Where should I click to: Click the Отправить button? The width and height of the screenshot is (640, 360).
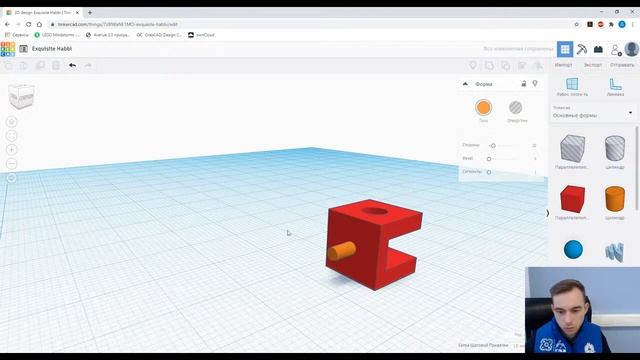pos(622,65)
